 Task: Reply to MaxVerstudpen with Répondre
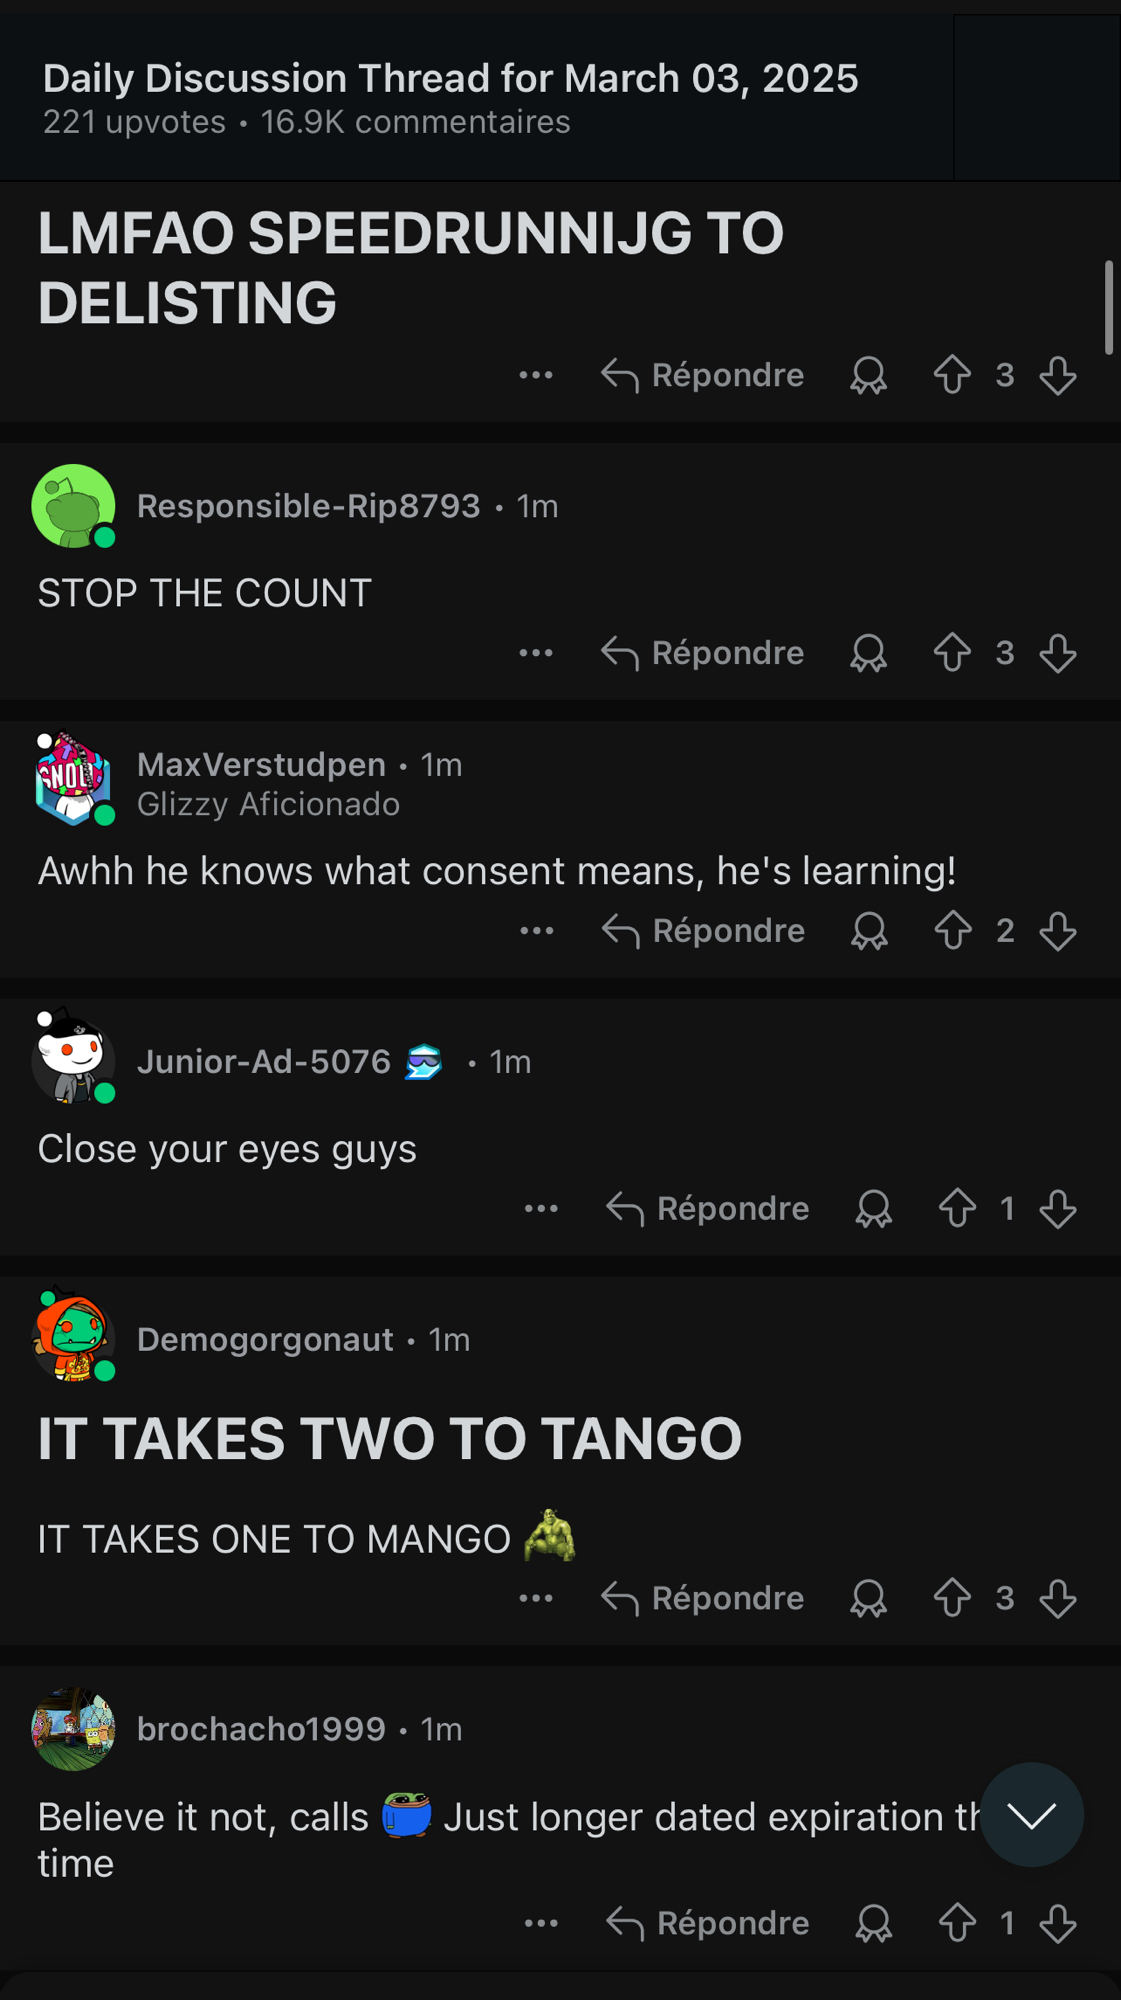click(704, 931)
